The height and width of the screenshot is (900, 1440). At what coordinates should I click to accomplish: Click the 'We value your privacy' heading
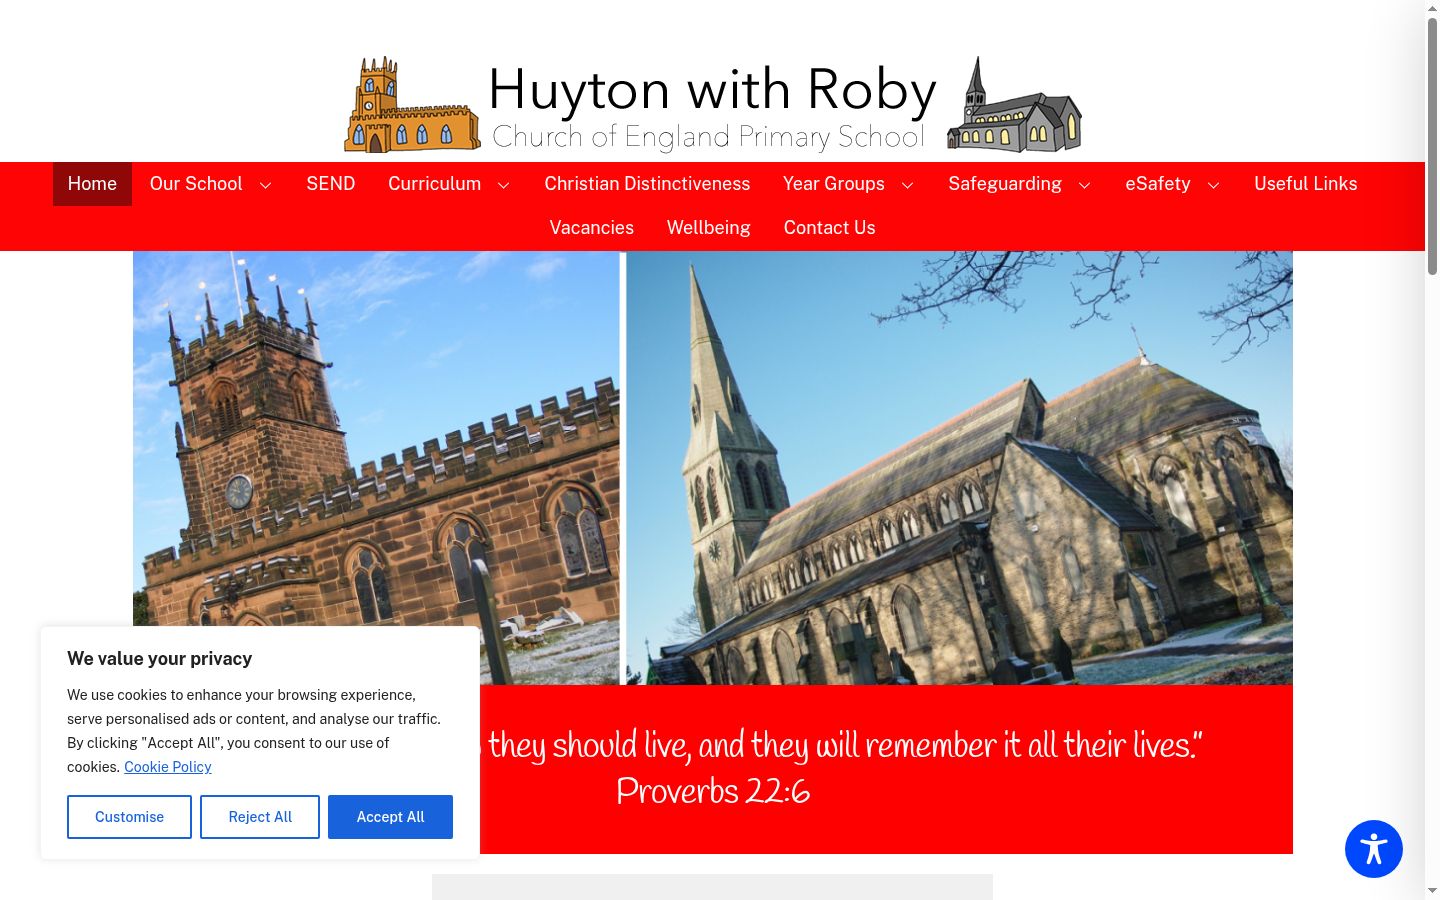point(160,659)
